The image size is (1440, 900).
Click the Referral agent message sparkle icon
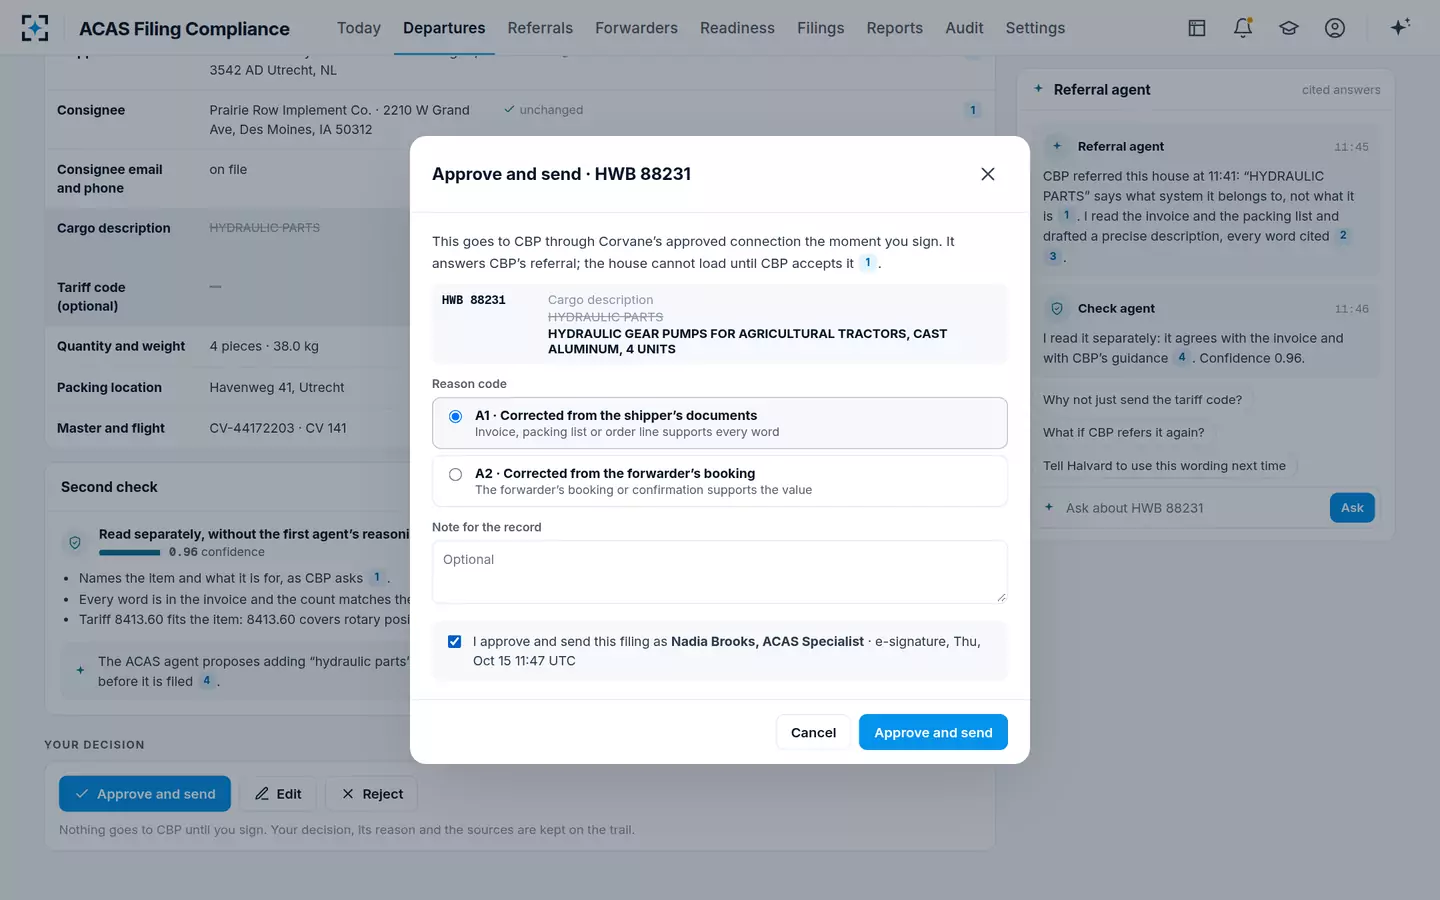click(1057, 146)
